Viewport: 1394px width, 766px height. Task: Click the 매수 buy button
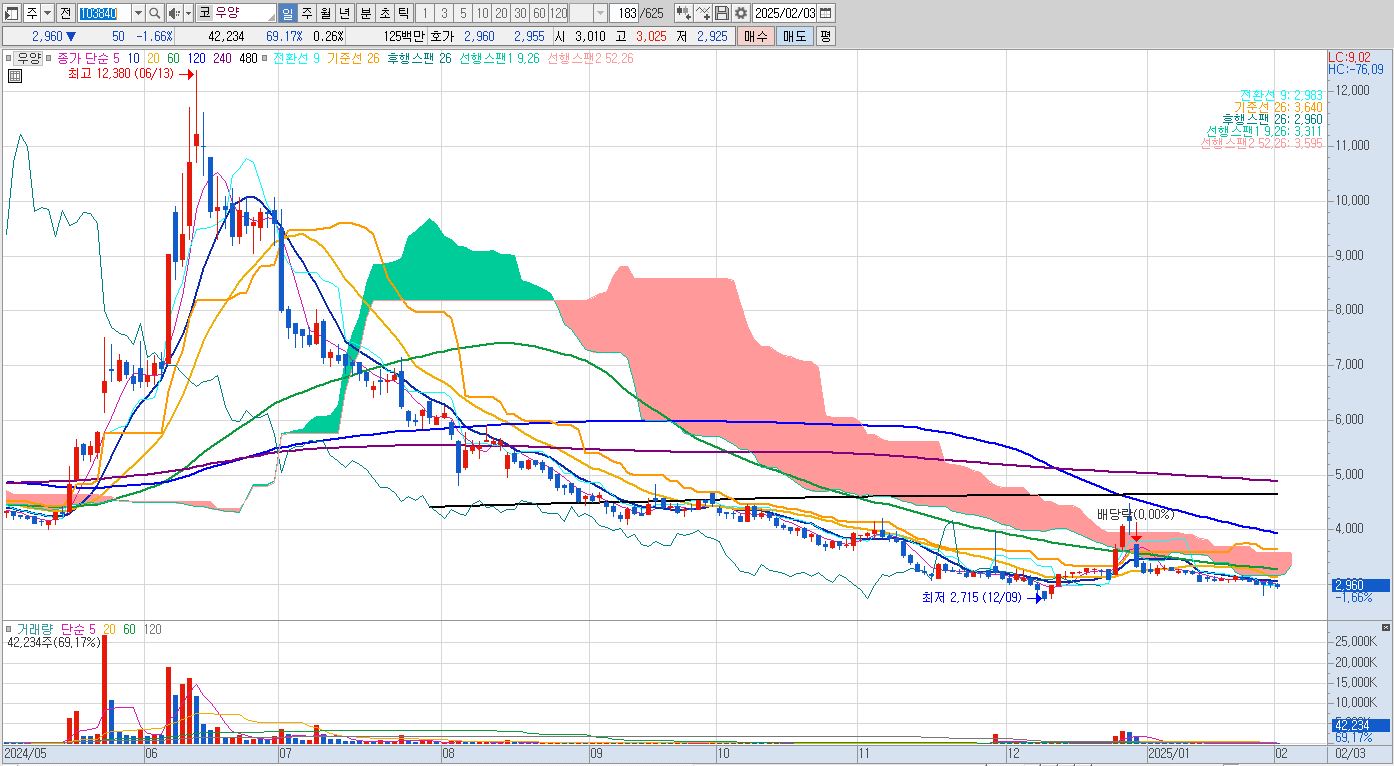pos(756,36)
